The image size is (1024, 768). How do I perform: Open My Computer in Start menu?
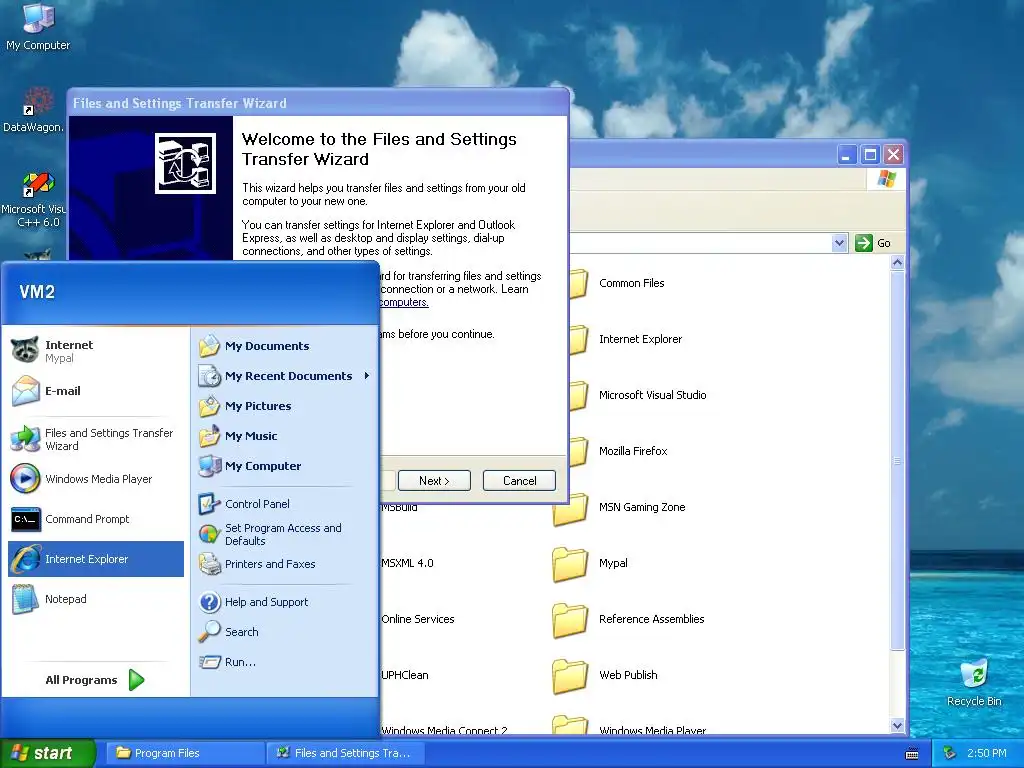(285, 466)
